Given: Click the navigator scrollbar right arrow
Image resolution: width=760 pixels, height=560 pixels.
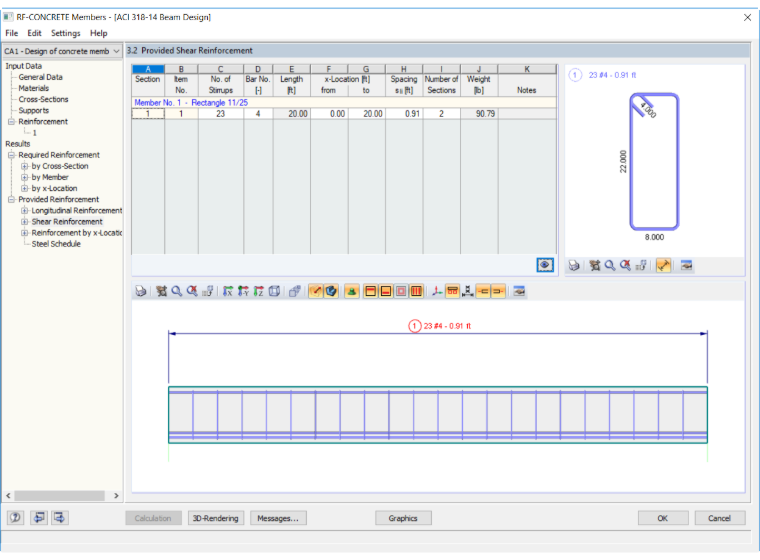Looking at the screenshot, I should pyautogui.click(x=116, y=496).
